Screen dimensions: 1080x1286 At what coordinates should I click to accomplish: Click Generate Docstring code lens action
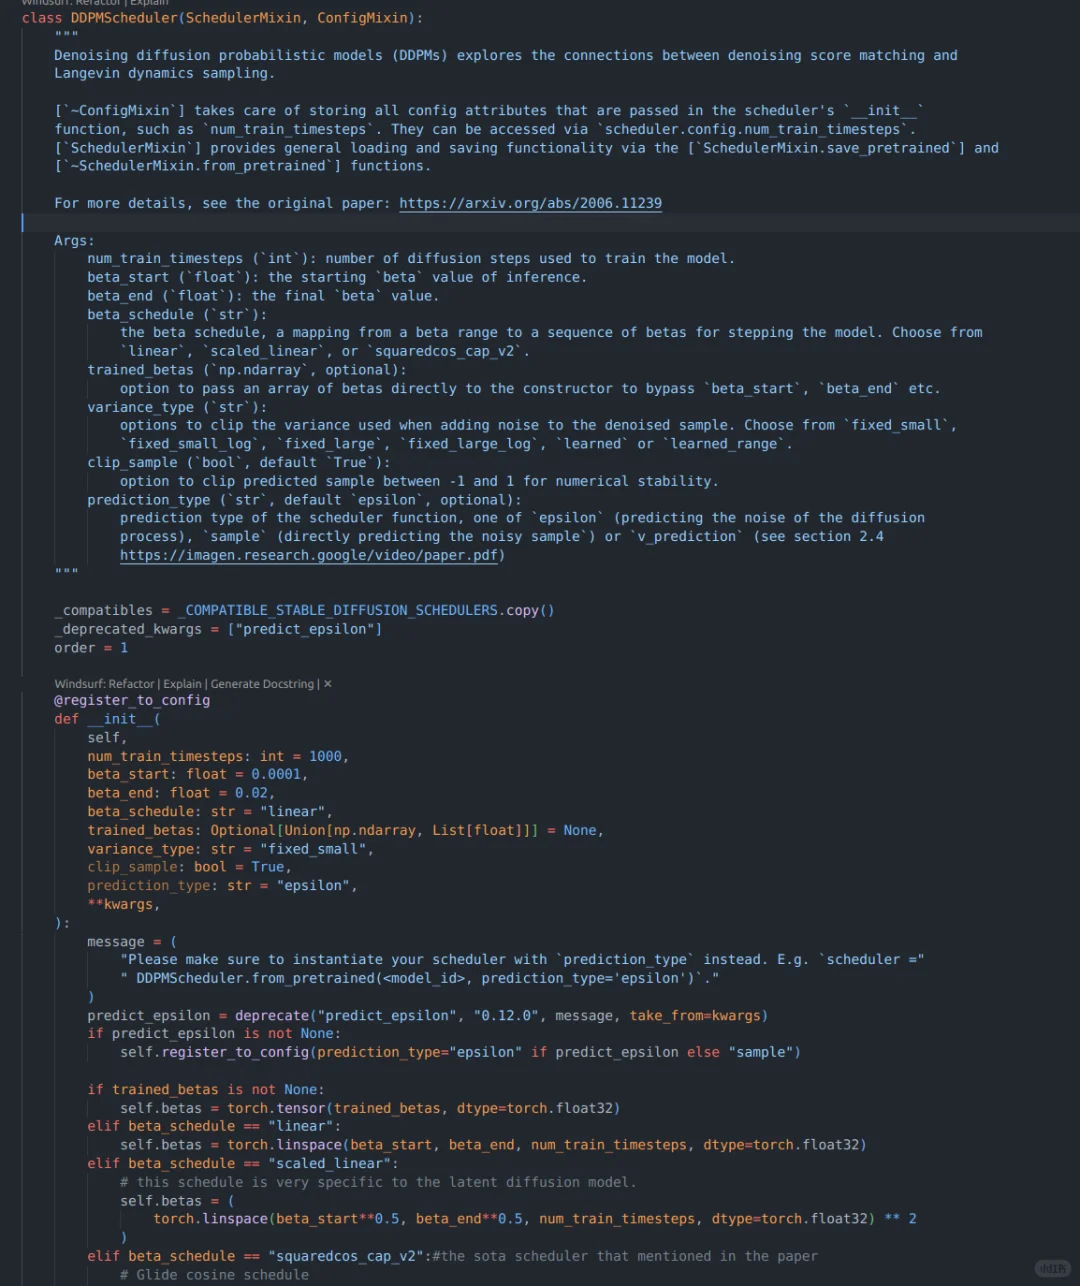pos(263,684)
